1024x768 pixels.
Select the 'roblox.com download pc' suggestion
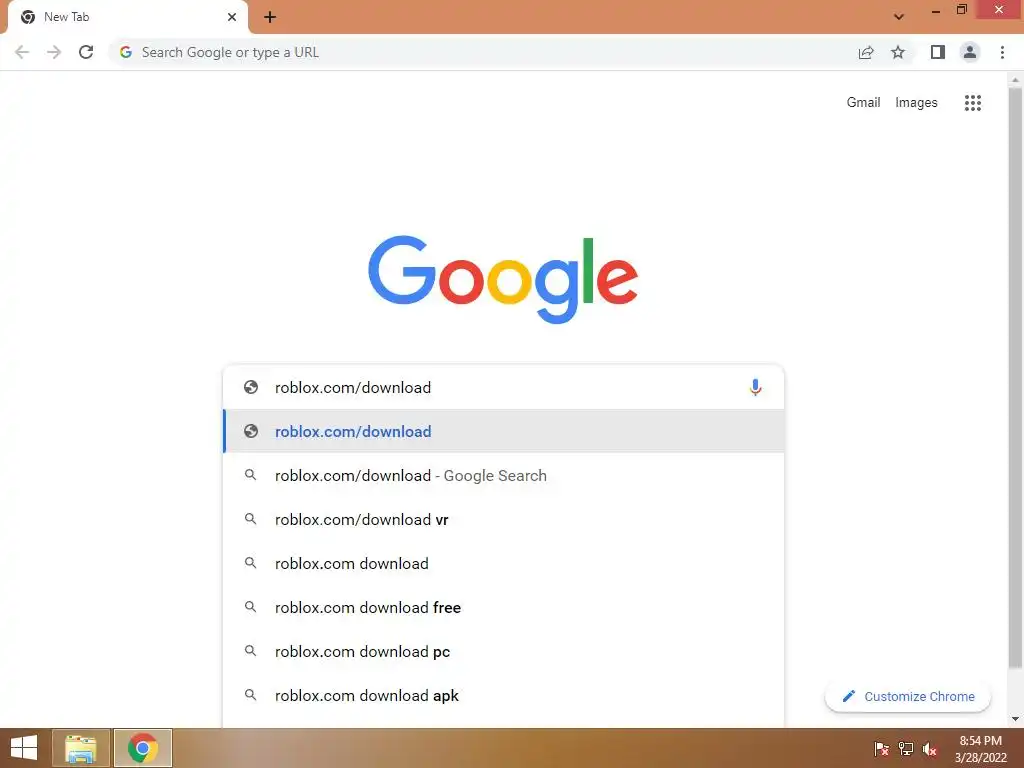point(504,651)
